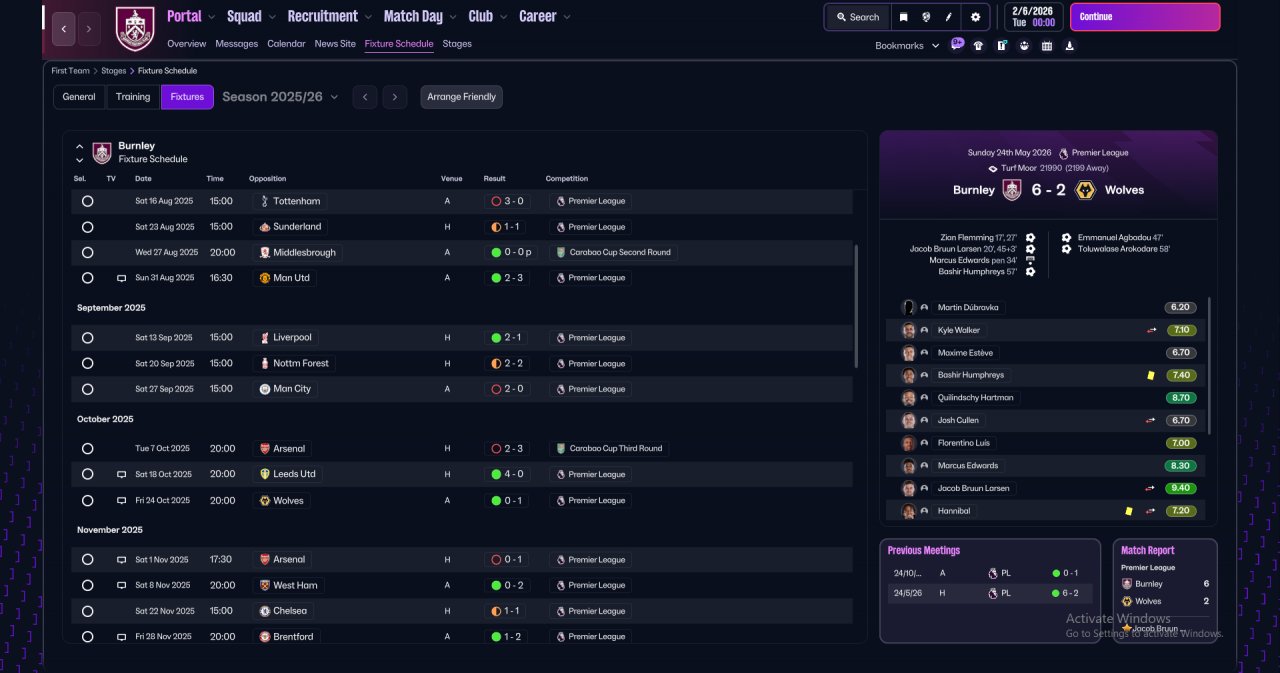The image size is (1280, 673).
Task: Open the Overview sub-tab
Action: [187, 44]
